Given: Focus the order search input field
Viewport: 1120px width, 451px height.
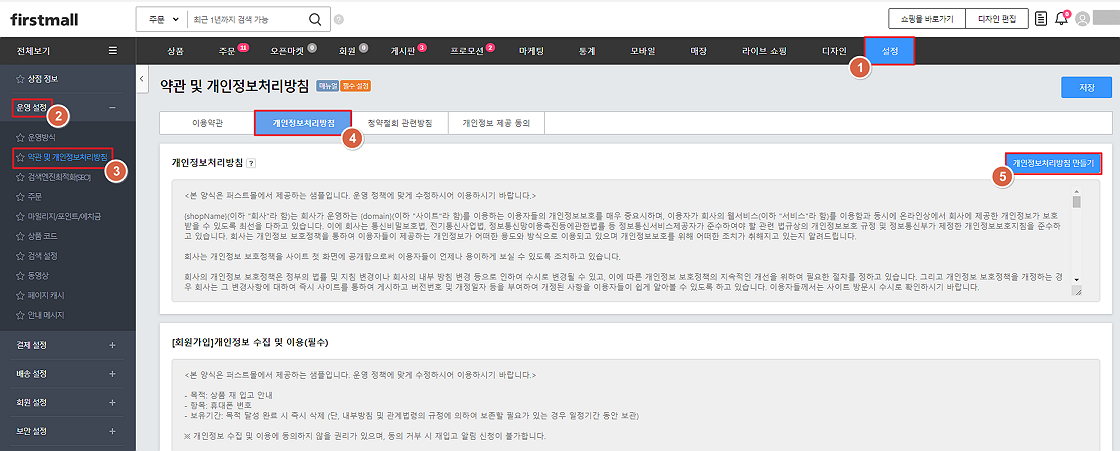Looking at the screenshot, I should 246,19.
